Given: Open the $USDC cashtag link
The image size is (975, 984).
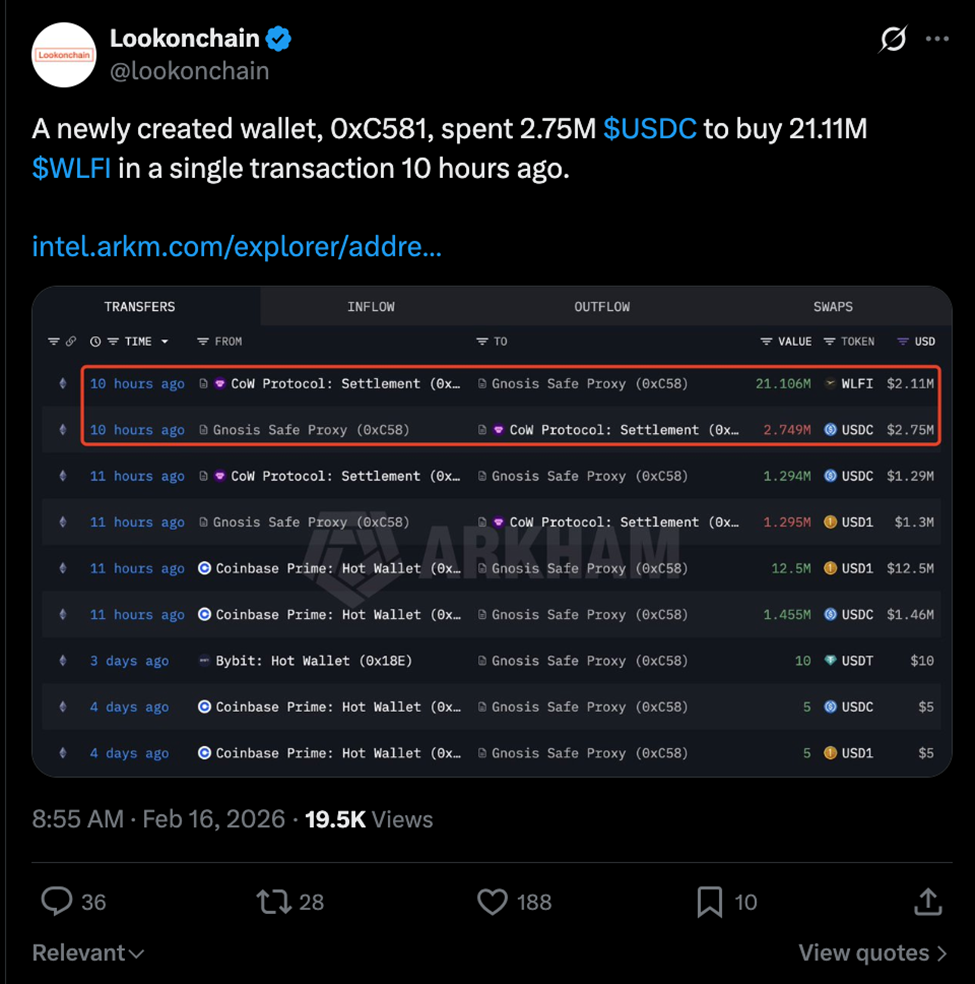Looking at the screenshot, I should point(650,129).
